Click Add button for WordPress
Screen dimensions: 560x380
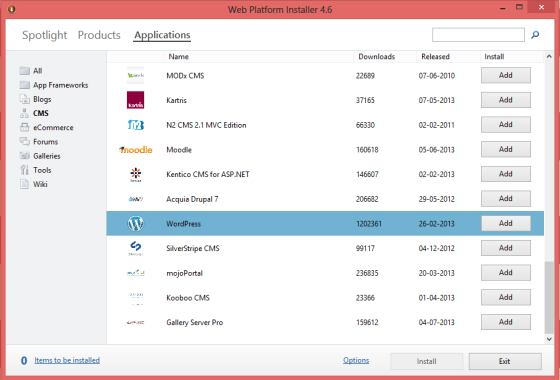tap(506, 223)
